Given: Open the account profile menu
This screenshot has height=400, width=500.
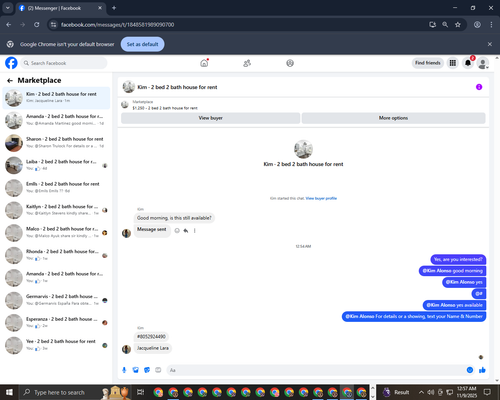Looking at the screenshot, I should 483,63.
